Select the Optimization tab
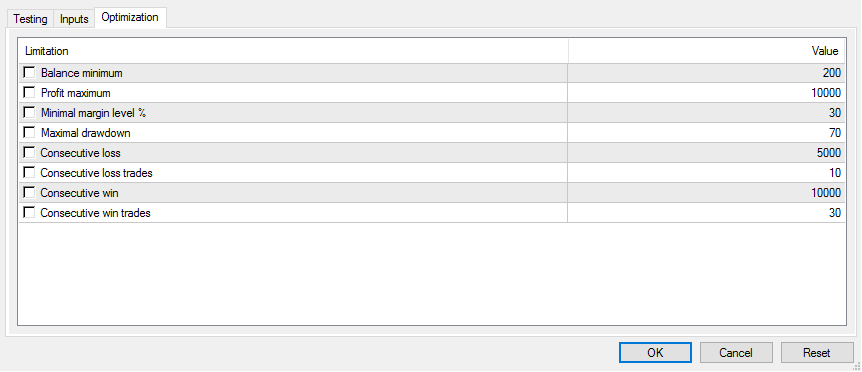The height and width of the screenshot is (372, 862). tap(130, 17)
